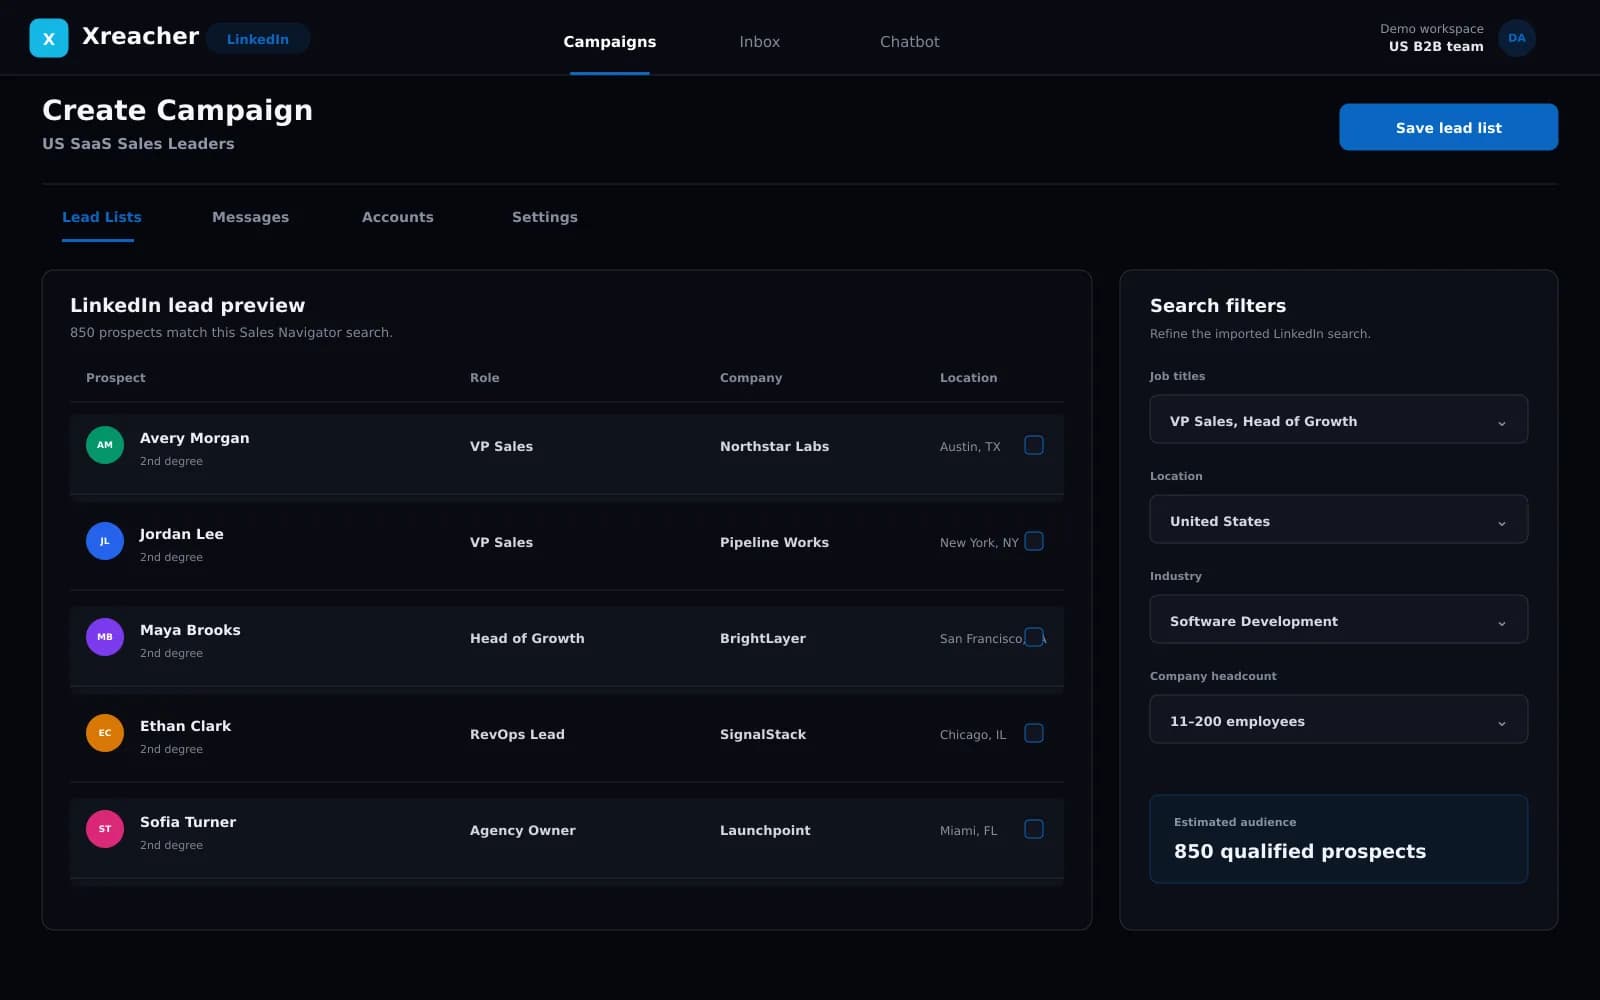
Task: Open the DA user avatar menu
Action: pyautogui.click(x=1516, y=38)
